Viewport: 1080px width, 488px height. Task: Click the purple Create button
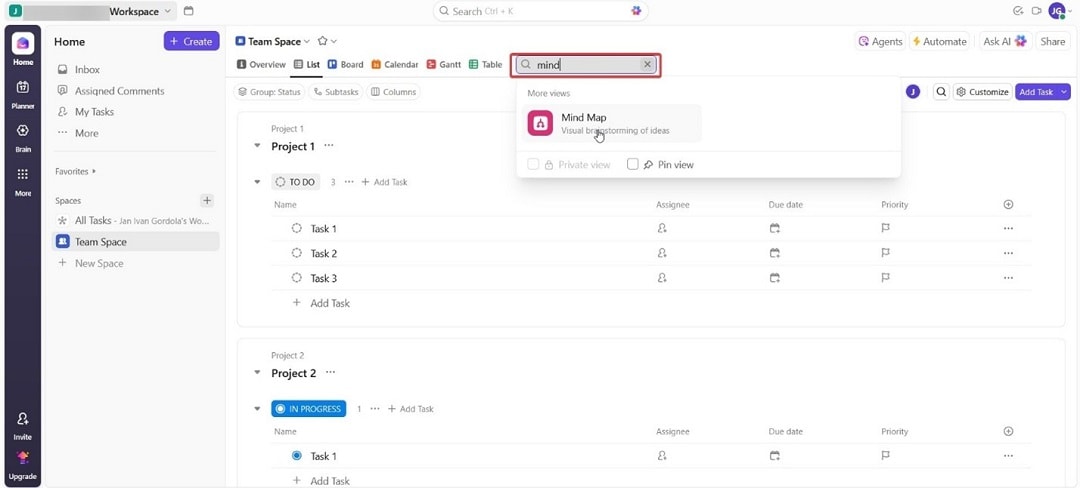(191, 41)
